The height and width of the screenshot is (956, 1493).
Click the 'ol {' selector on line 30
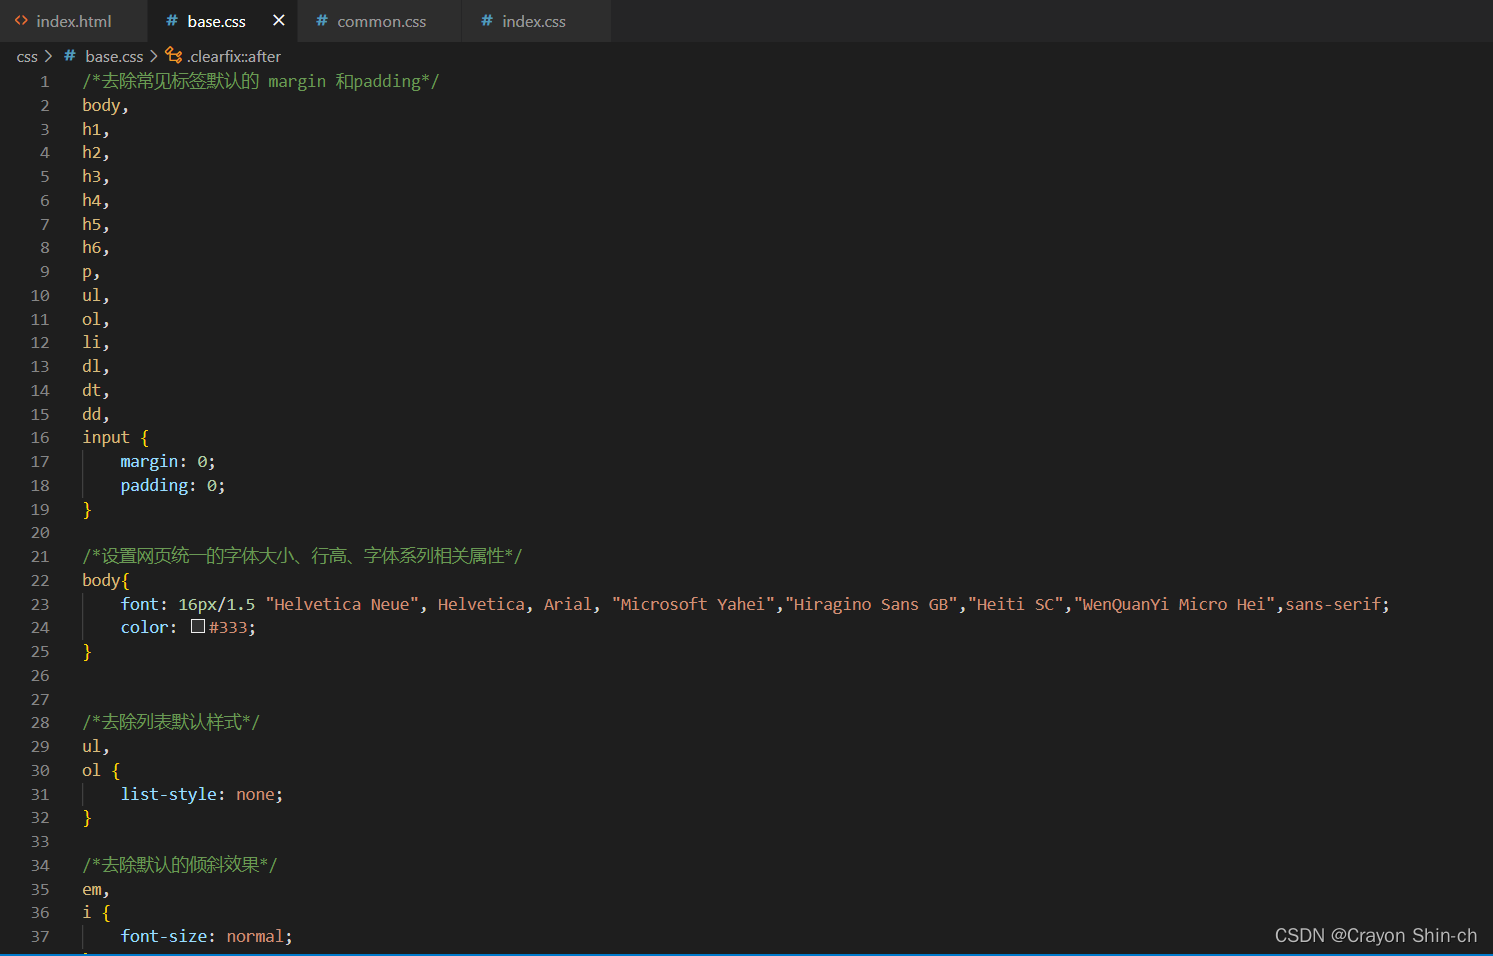100,771
